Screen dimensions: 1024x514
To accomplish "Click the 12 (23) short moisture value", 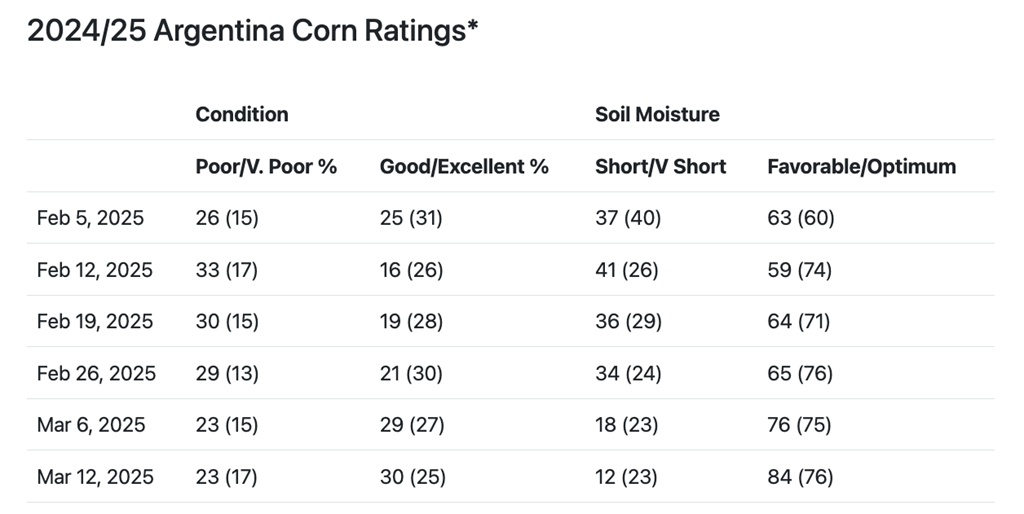I will [x=626, y=477].
